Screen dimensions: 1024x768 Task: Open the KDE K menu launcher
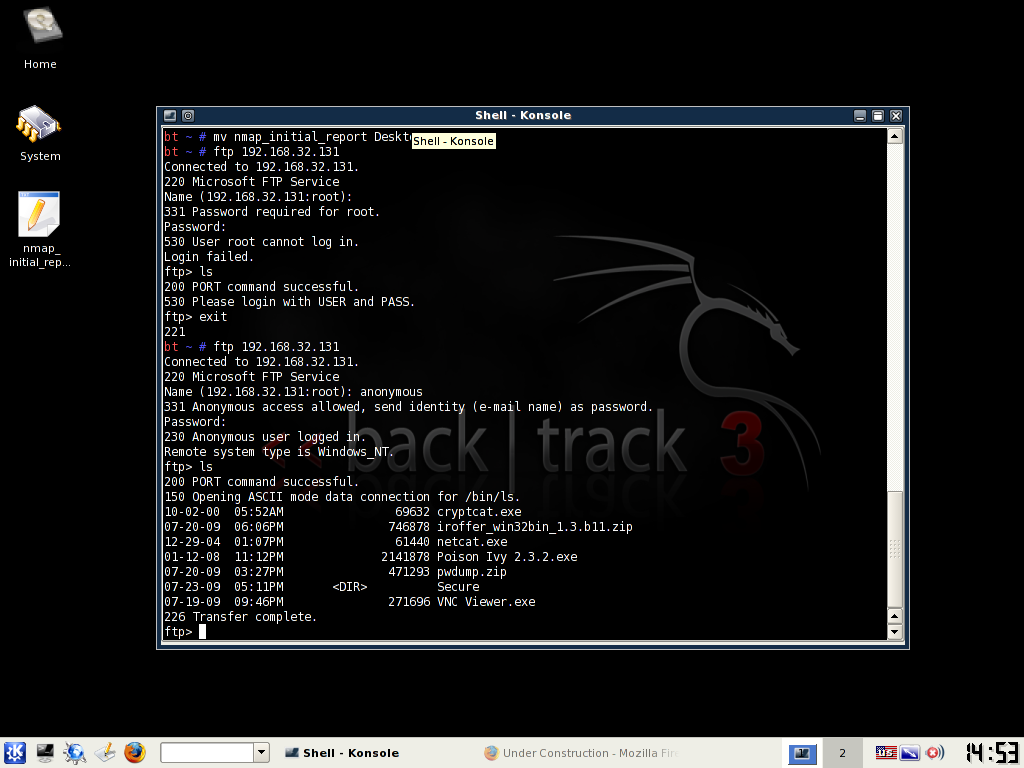[x=14, y=752]
